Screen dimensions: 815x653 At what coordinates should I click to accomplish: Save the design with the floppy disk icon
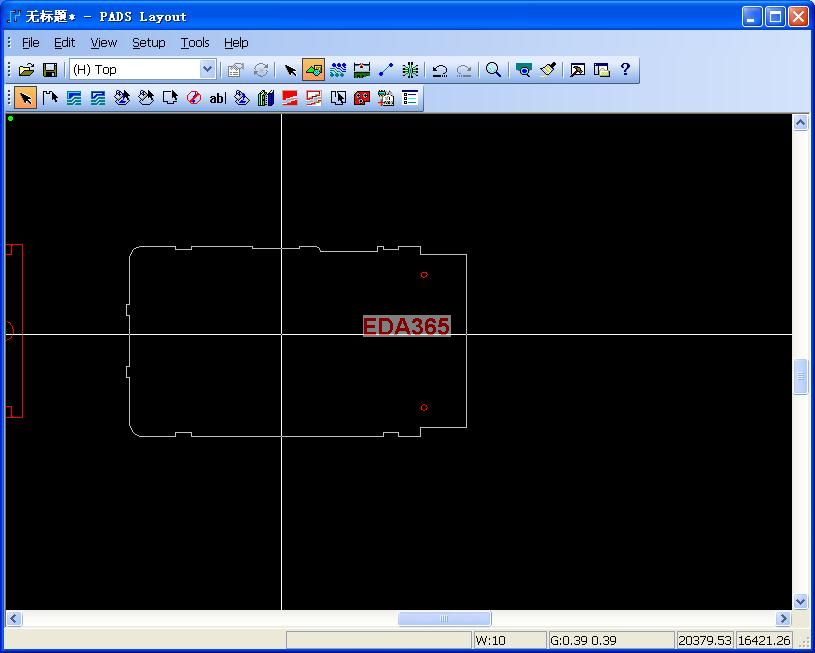pos(50,70)
